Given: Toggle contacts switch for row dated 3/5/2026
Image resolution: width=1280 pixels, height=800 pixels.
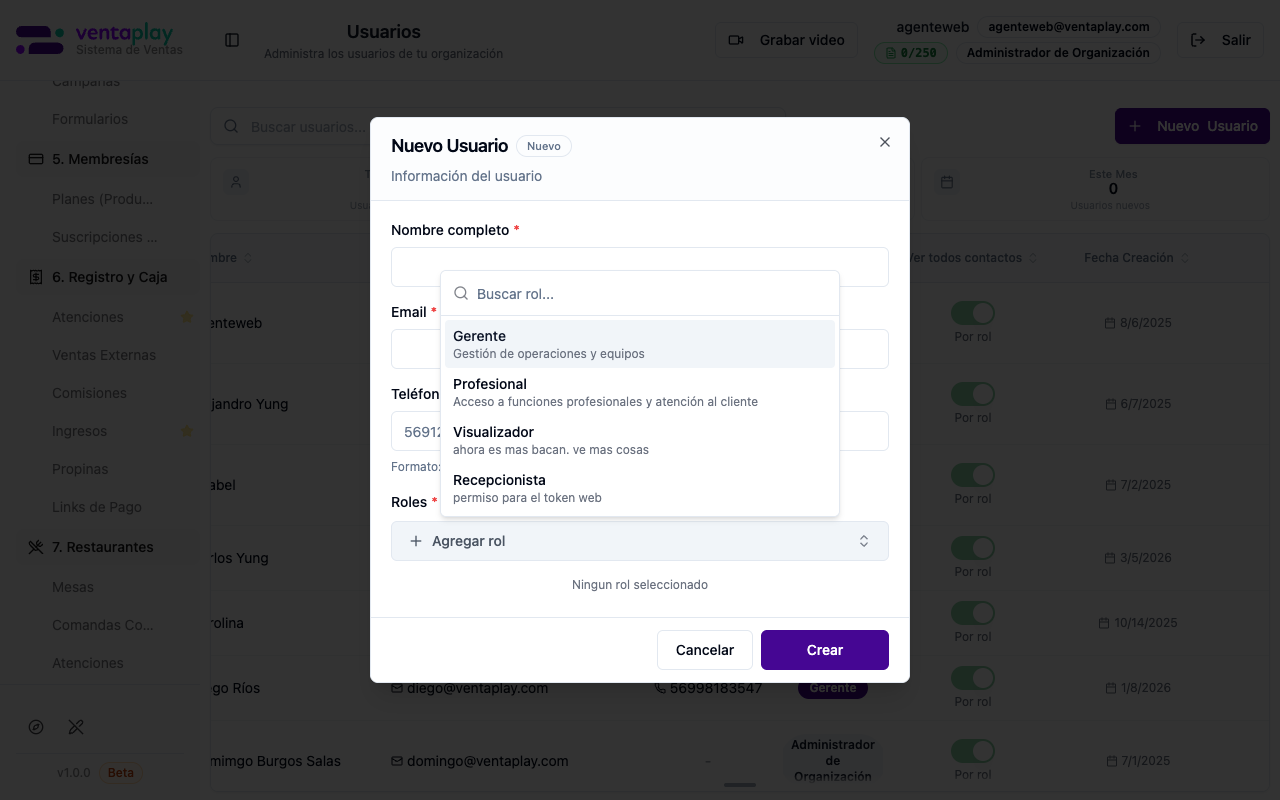Looking at the screenshot, I should coord(972,548).
